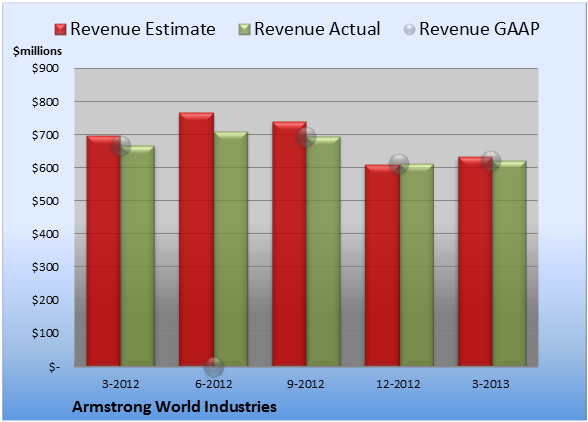
Task: Select the green actual bar for 12-2012
Action: coord(416,265)
